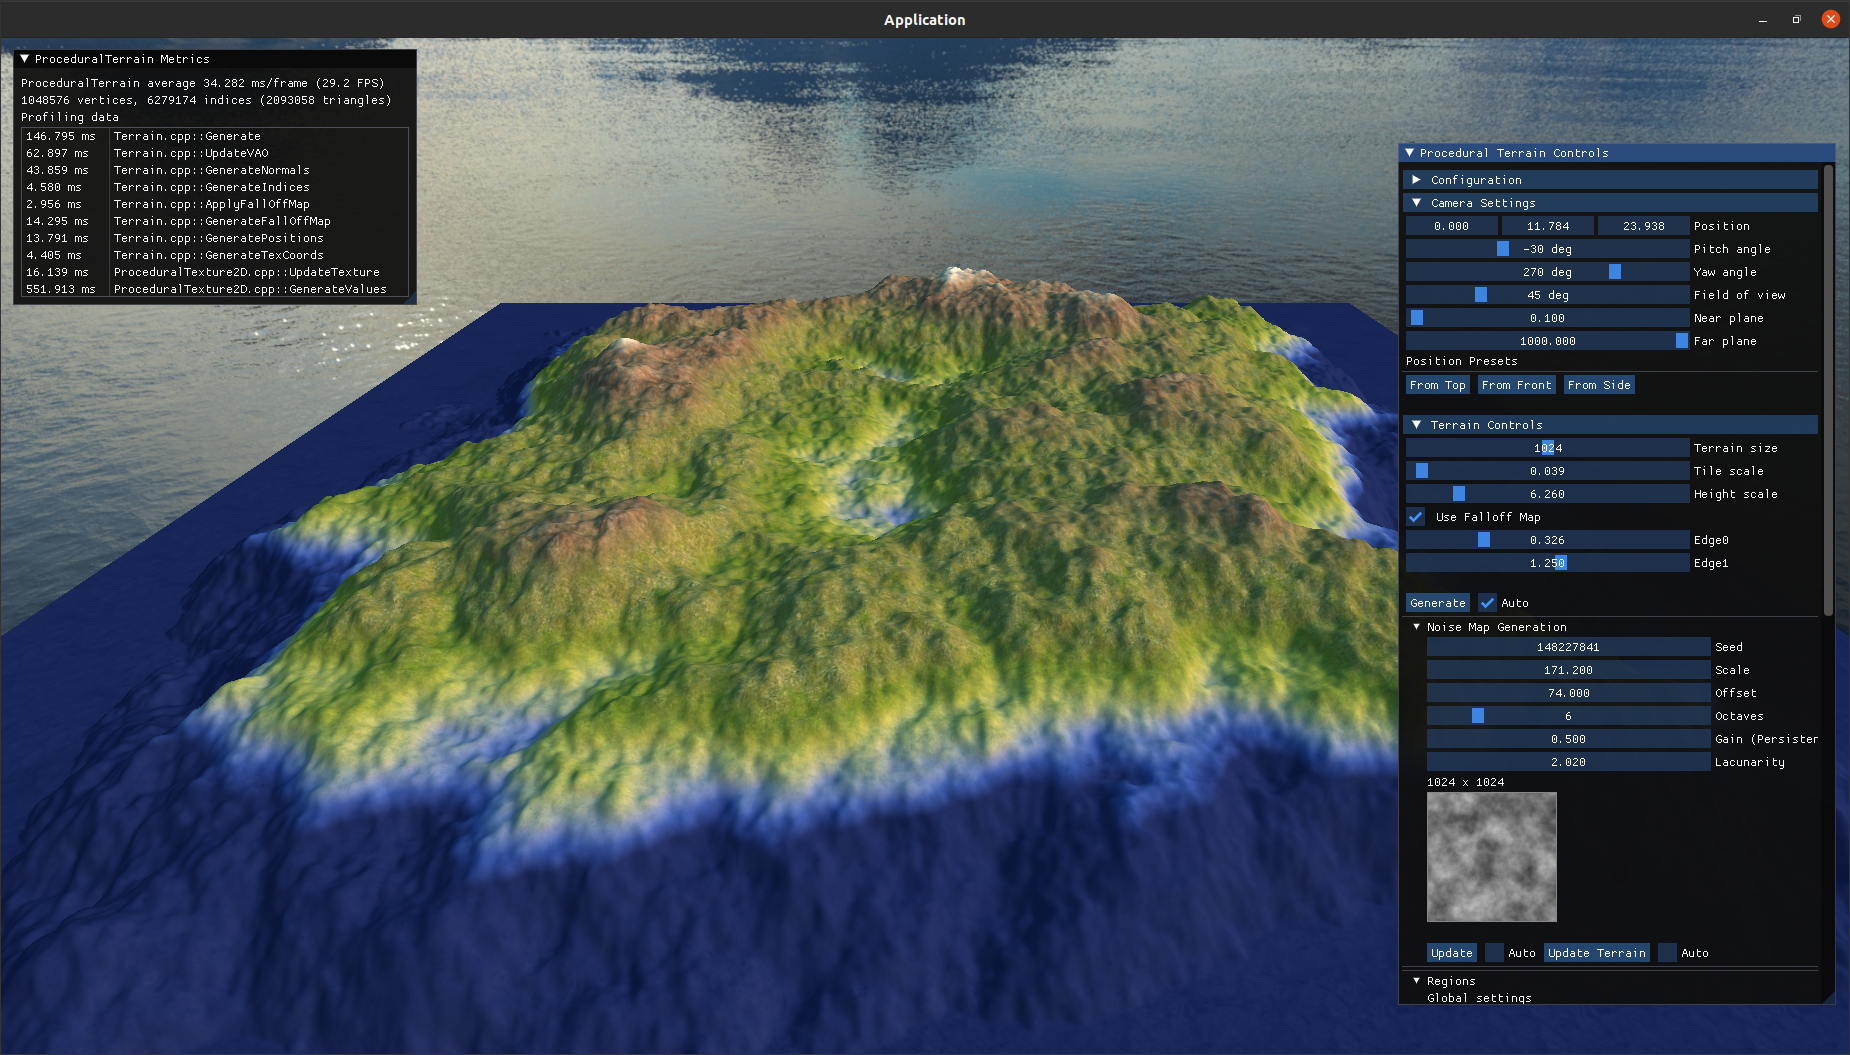The width and height of the screenshot is (1850, 1055).
Task: Click the ProceduralTexture2D.cpp::UpdateTexture row
Action: click(215, 272)
